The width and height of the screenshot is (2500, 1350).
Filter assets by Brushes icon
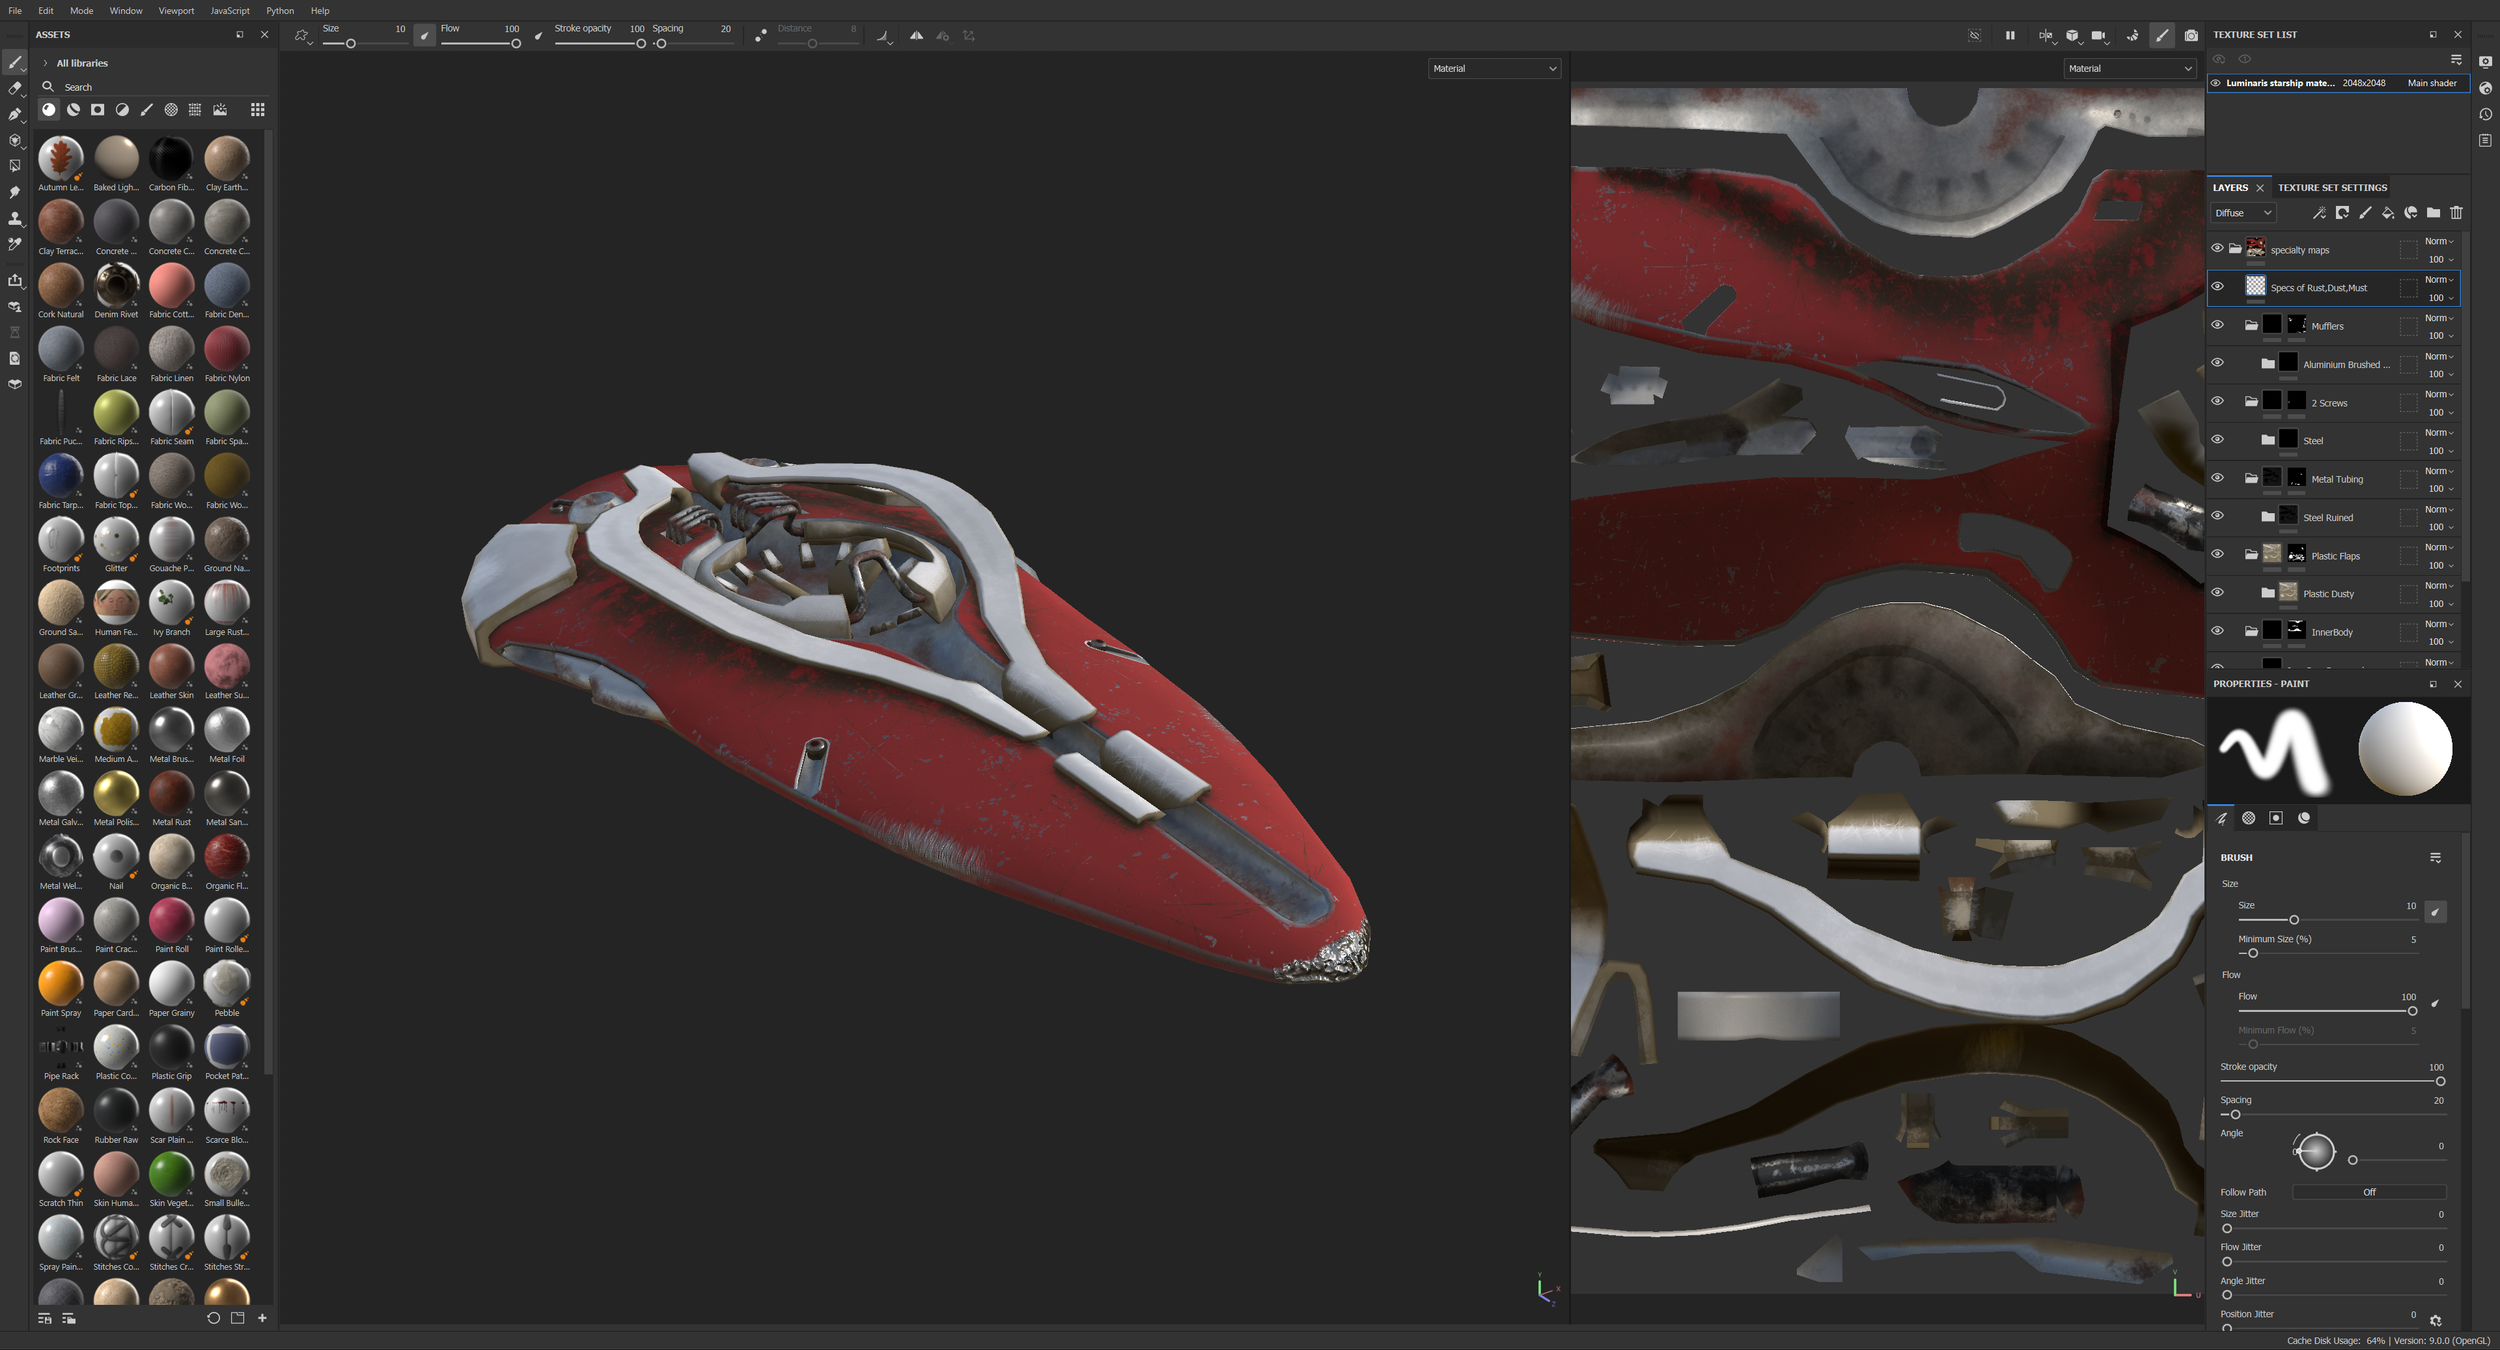[x=147, y=110]
